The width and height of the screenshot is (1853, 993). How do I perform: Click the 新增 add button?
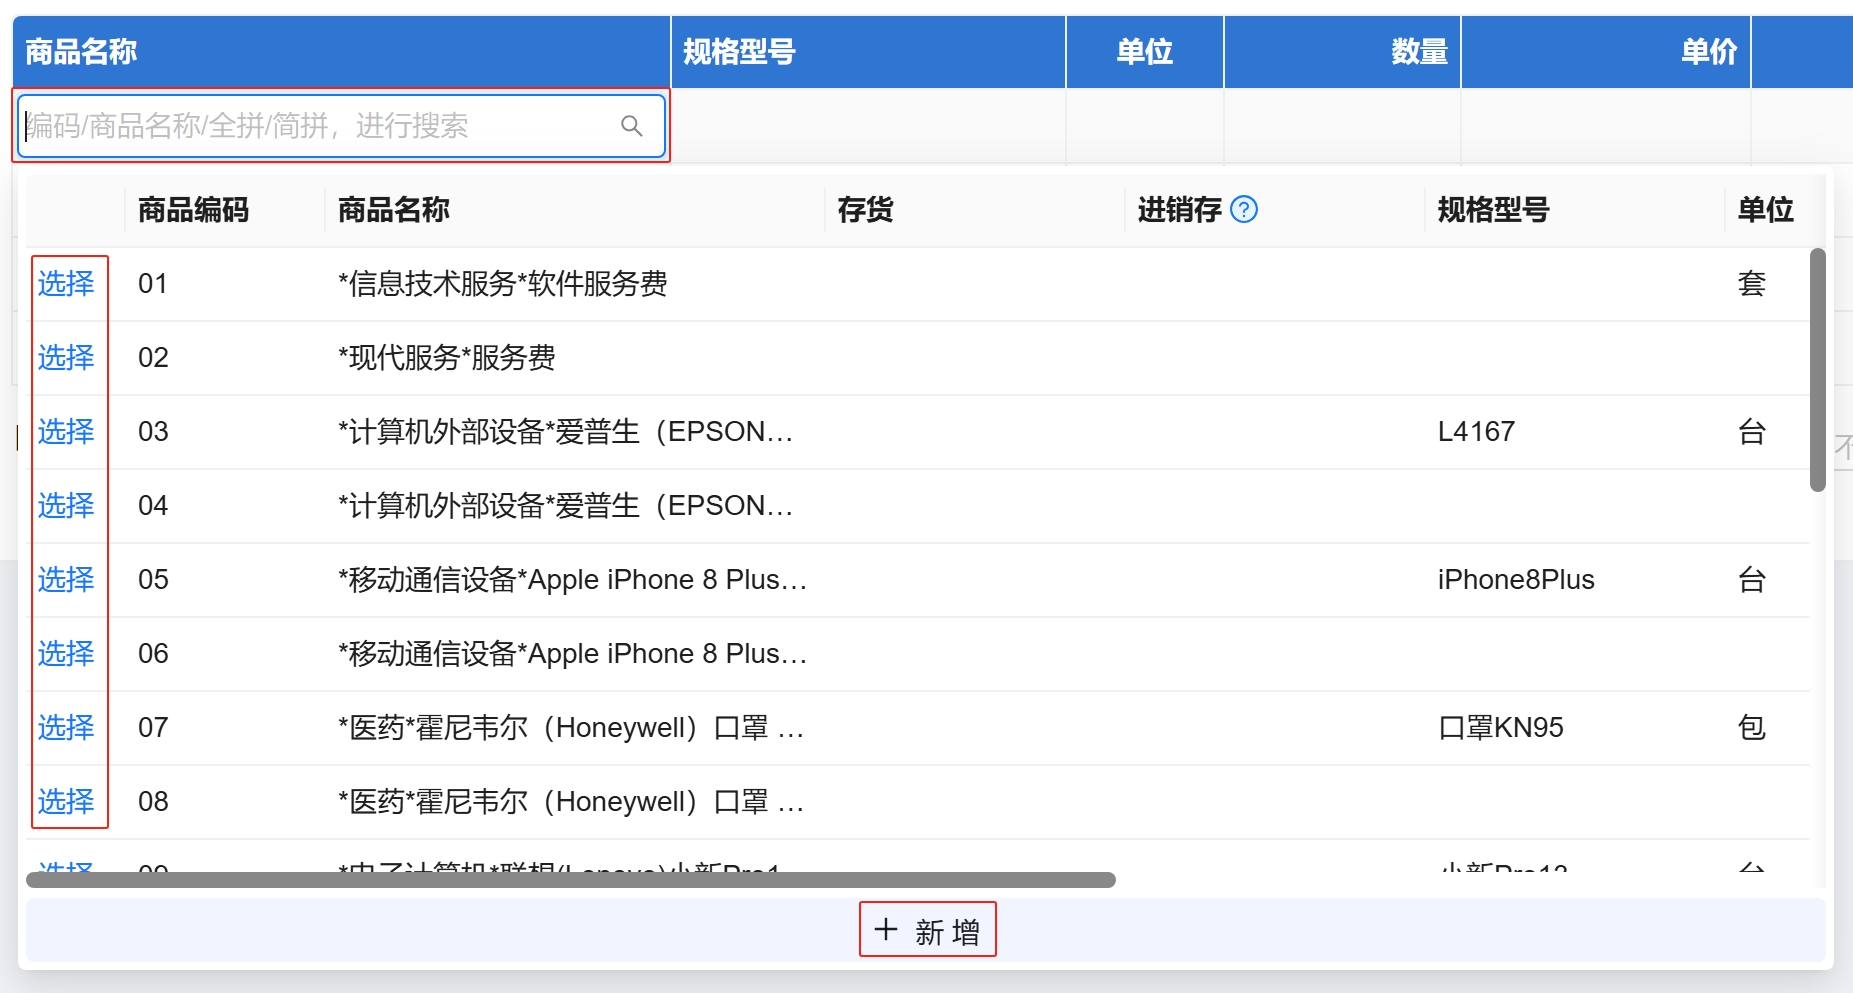927,931
